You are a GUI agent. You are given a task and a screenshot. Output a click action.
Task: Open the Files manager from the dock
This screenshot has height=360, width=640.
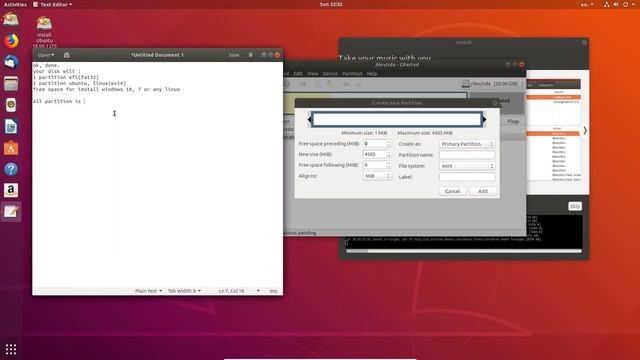[11, 84]
